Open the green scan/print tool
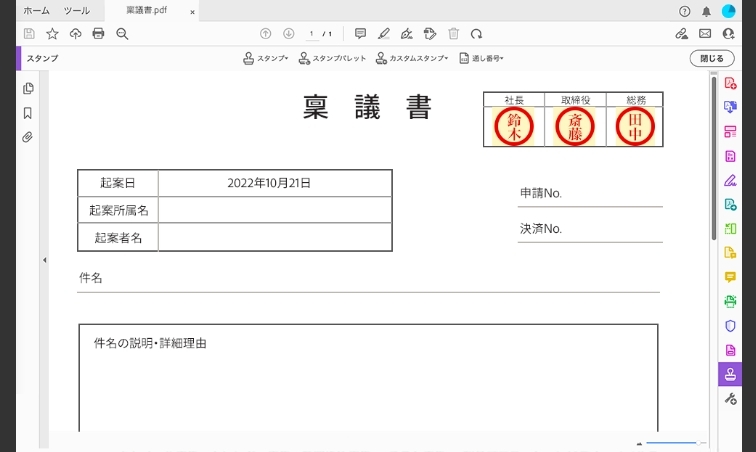The image size is (756, 452). point(730,301)
